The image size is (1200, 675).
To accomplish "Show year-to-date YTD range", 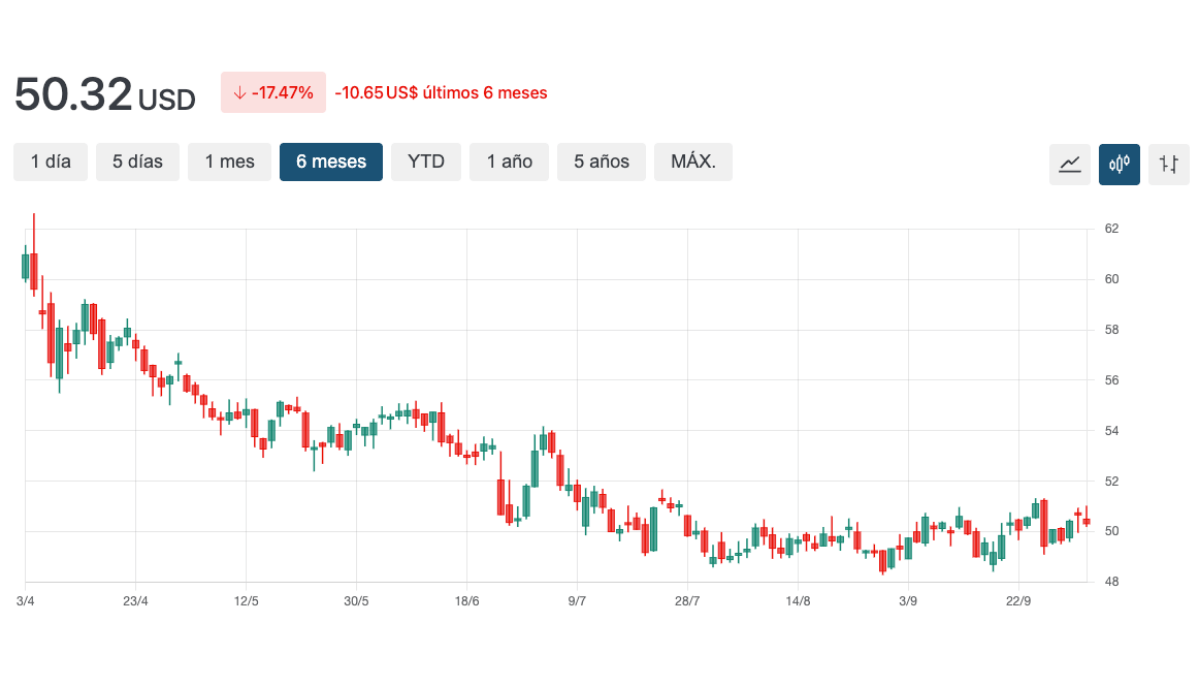I will tap(426, 162).
